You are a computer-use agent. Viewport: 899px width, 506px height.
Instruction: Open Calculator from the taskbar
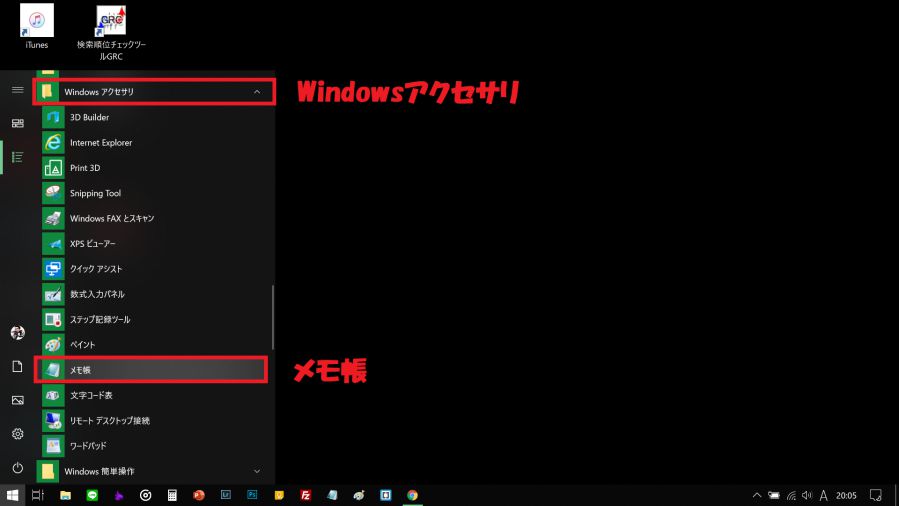coord(172,495)
